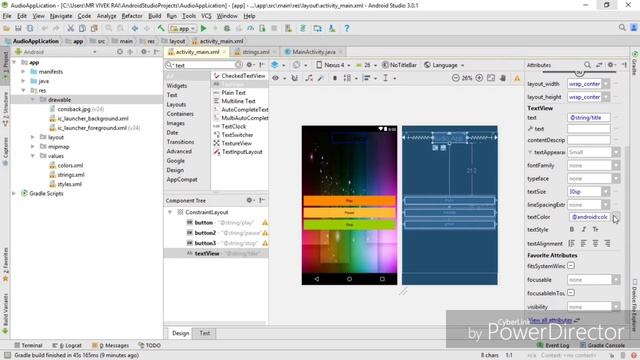Run the app with green play icon
640x360 pixels.
203,29
